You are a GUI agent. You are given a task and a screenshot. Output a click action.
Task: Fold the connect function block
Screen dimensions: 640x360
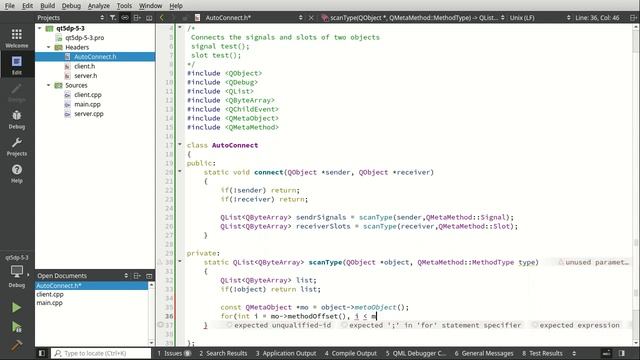click(180, 171)
